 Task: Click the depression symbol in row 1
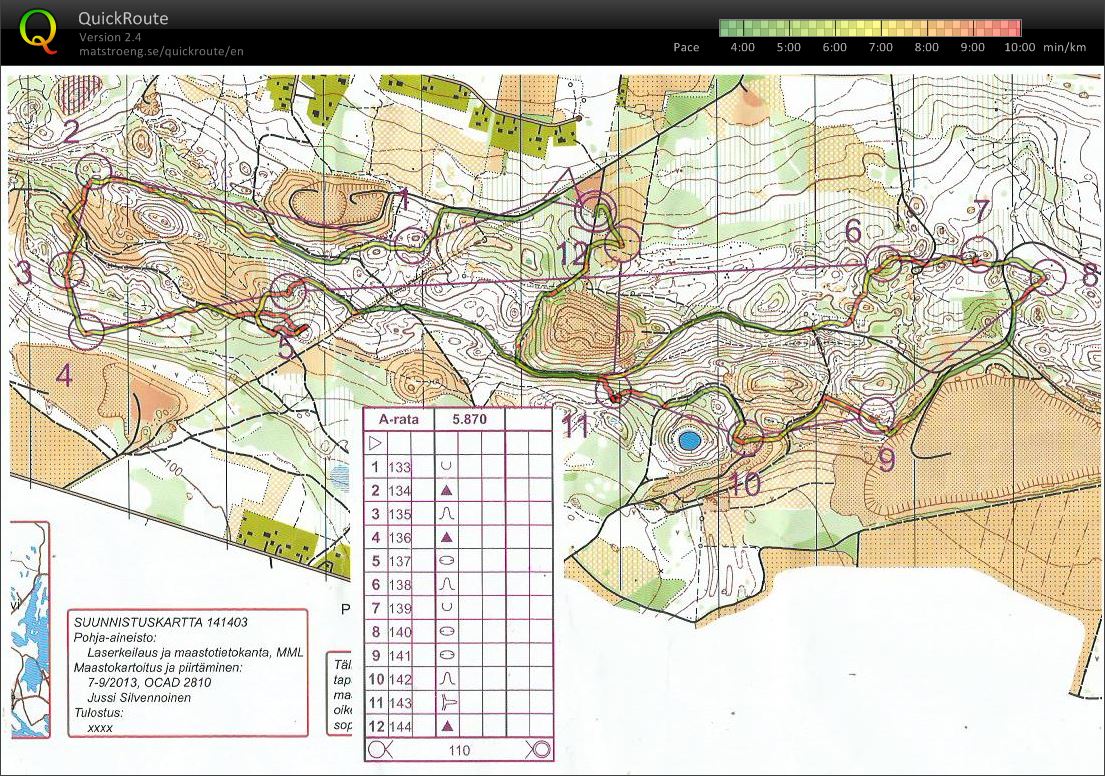447,466
